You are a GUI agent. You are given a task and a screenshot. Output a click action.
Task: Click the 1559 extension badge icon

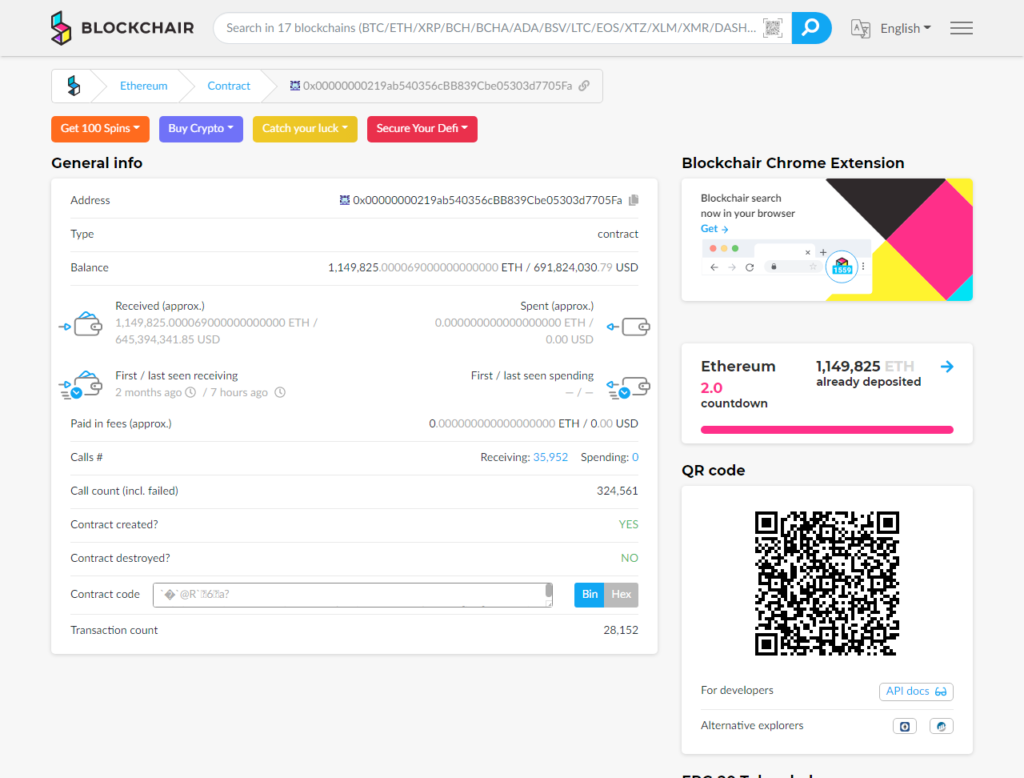tap(841, 267)
